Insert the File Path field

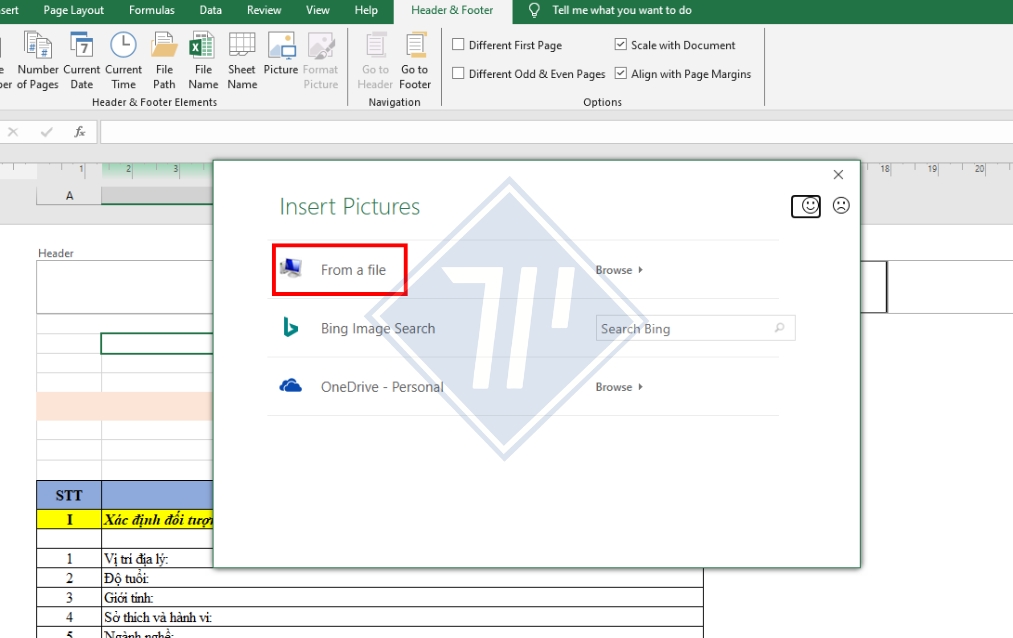163,60
